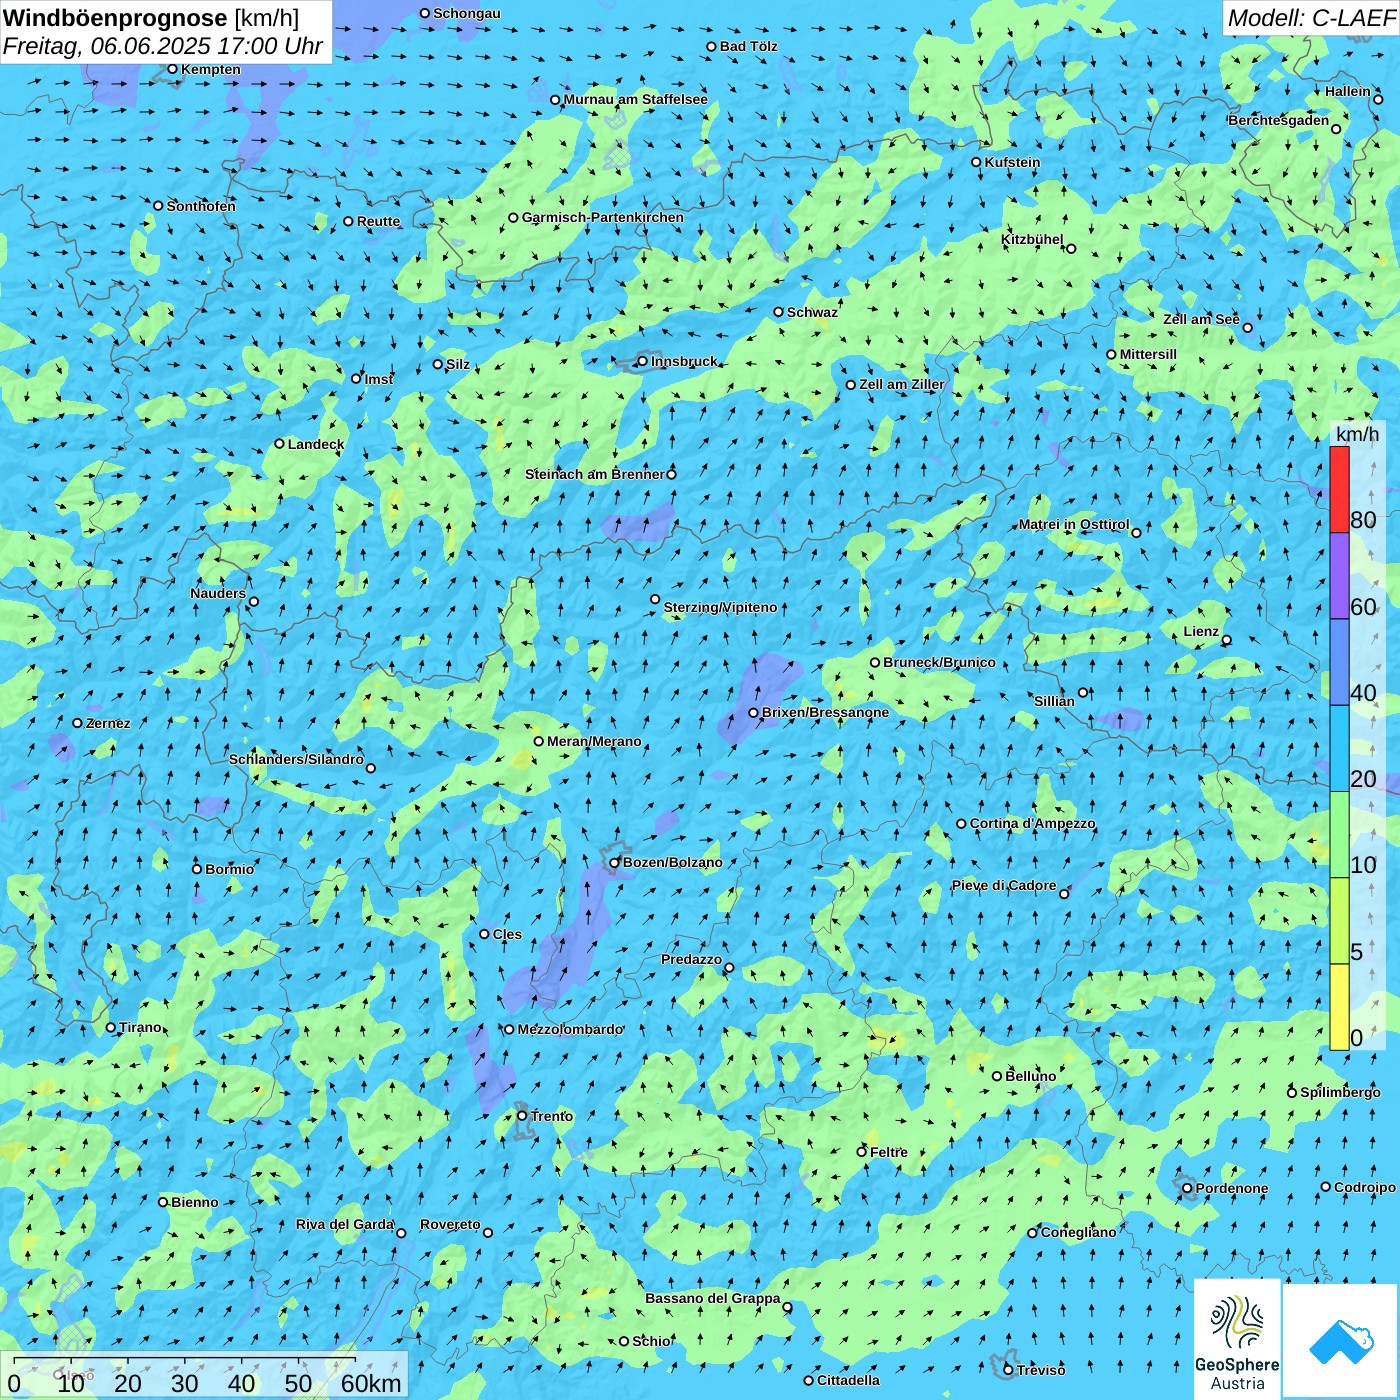Click the 'Bormio' label
Screen dimensions: 1400x1400
click(x=229, y=869)
